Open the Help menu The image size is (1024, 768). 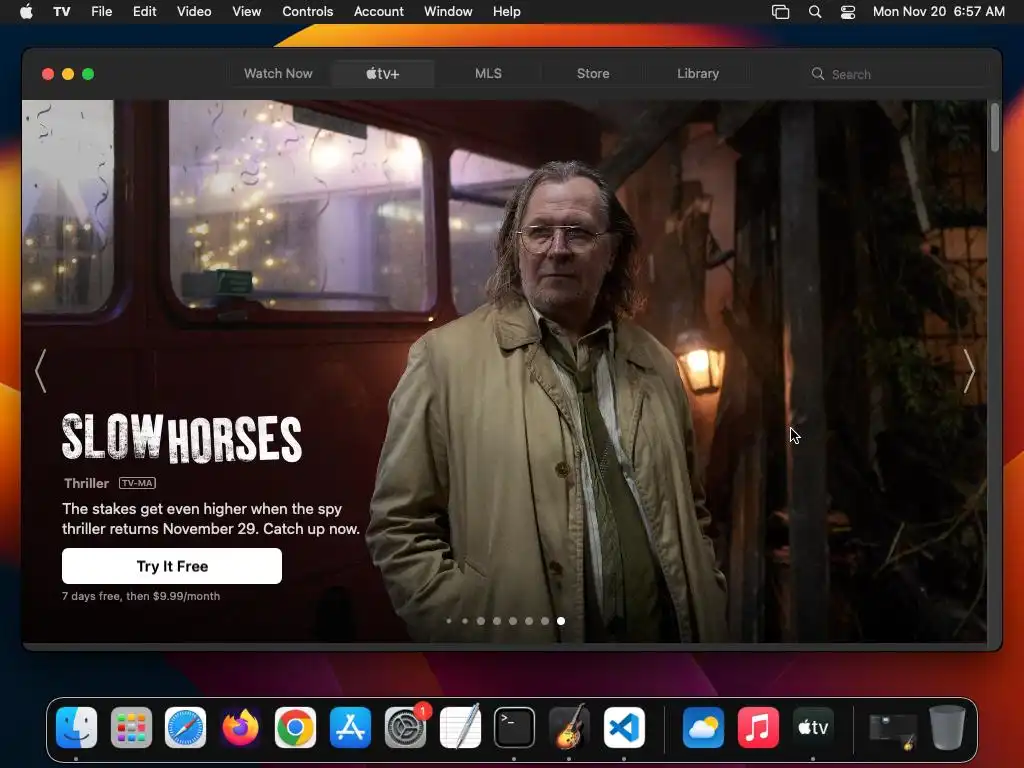[x=506, y=11]
